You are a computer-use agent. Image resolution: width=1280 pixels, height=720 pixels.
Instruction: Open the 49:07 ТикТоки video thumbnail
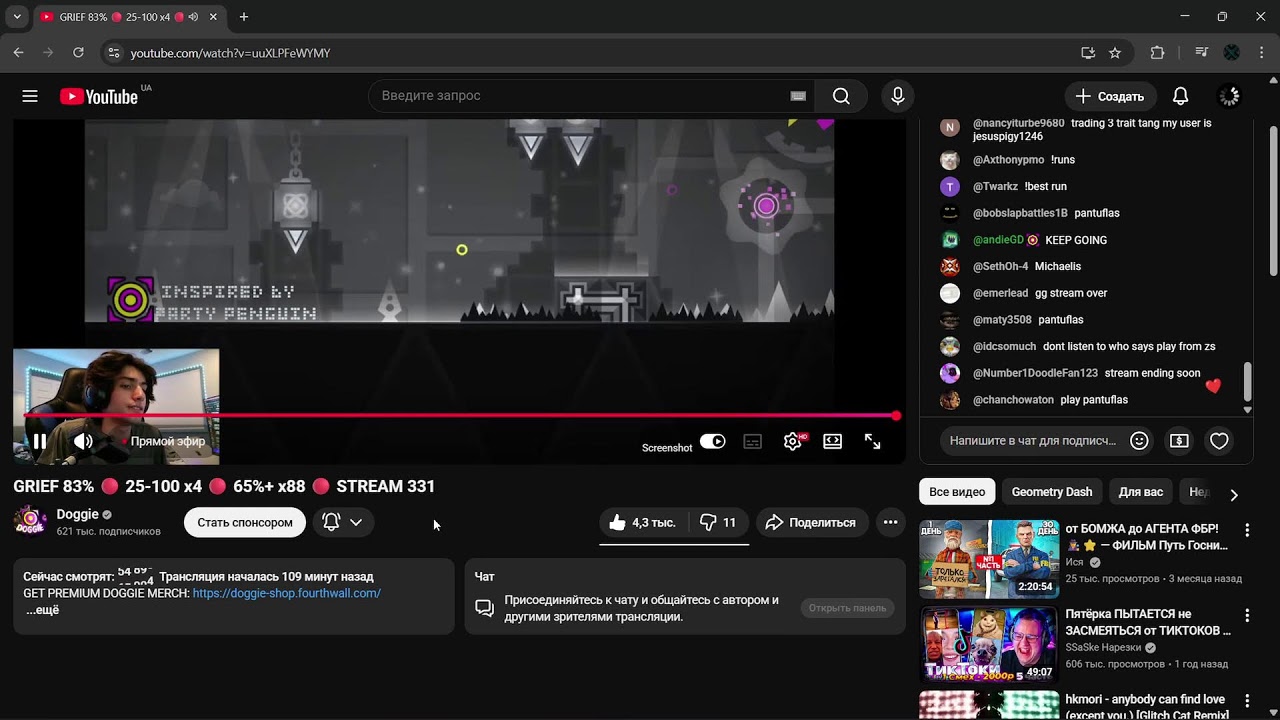[x=988, y=645]
